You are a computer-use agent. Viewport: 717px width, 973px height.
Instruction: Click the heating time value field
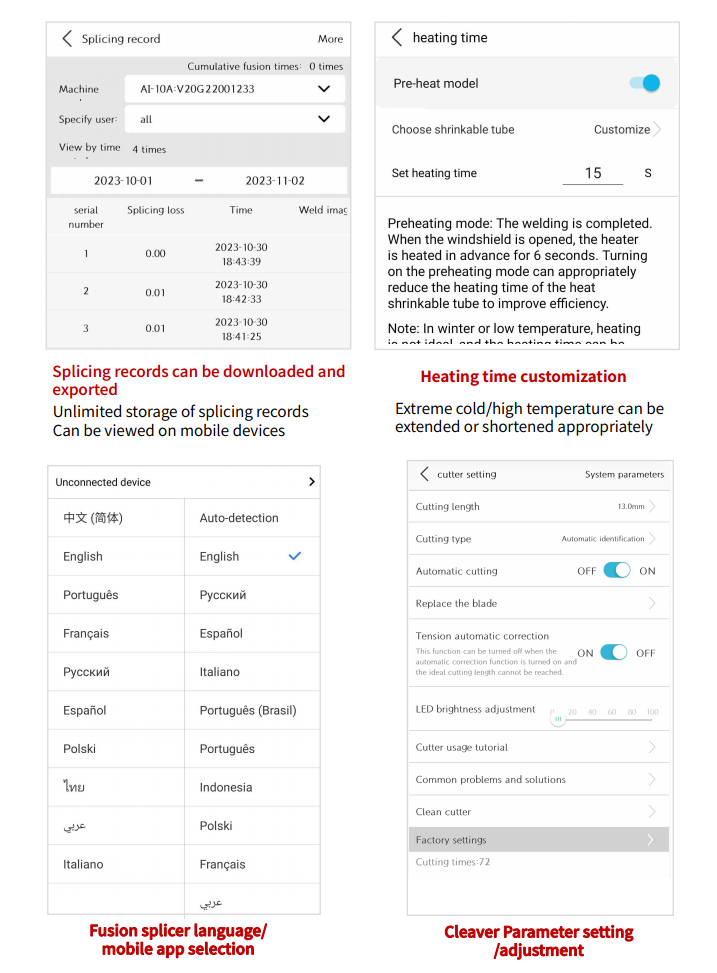point(593,174)
